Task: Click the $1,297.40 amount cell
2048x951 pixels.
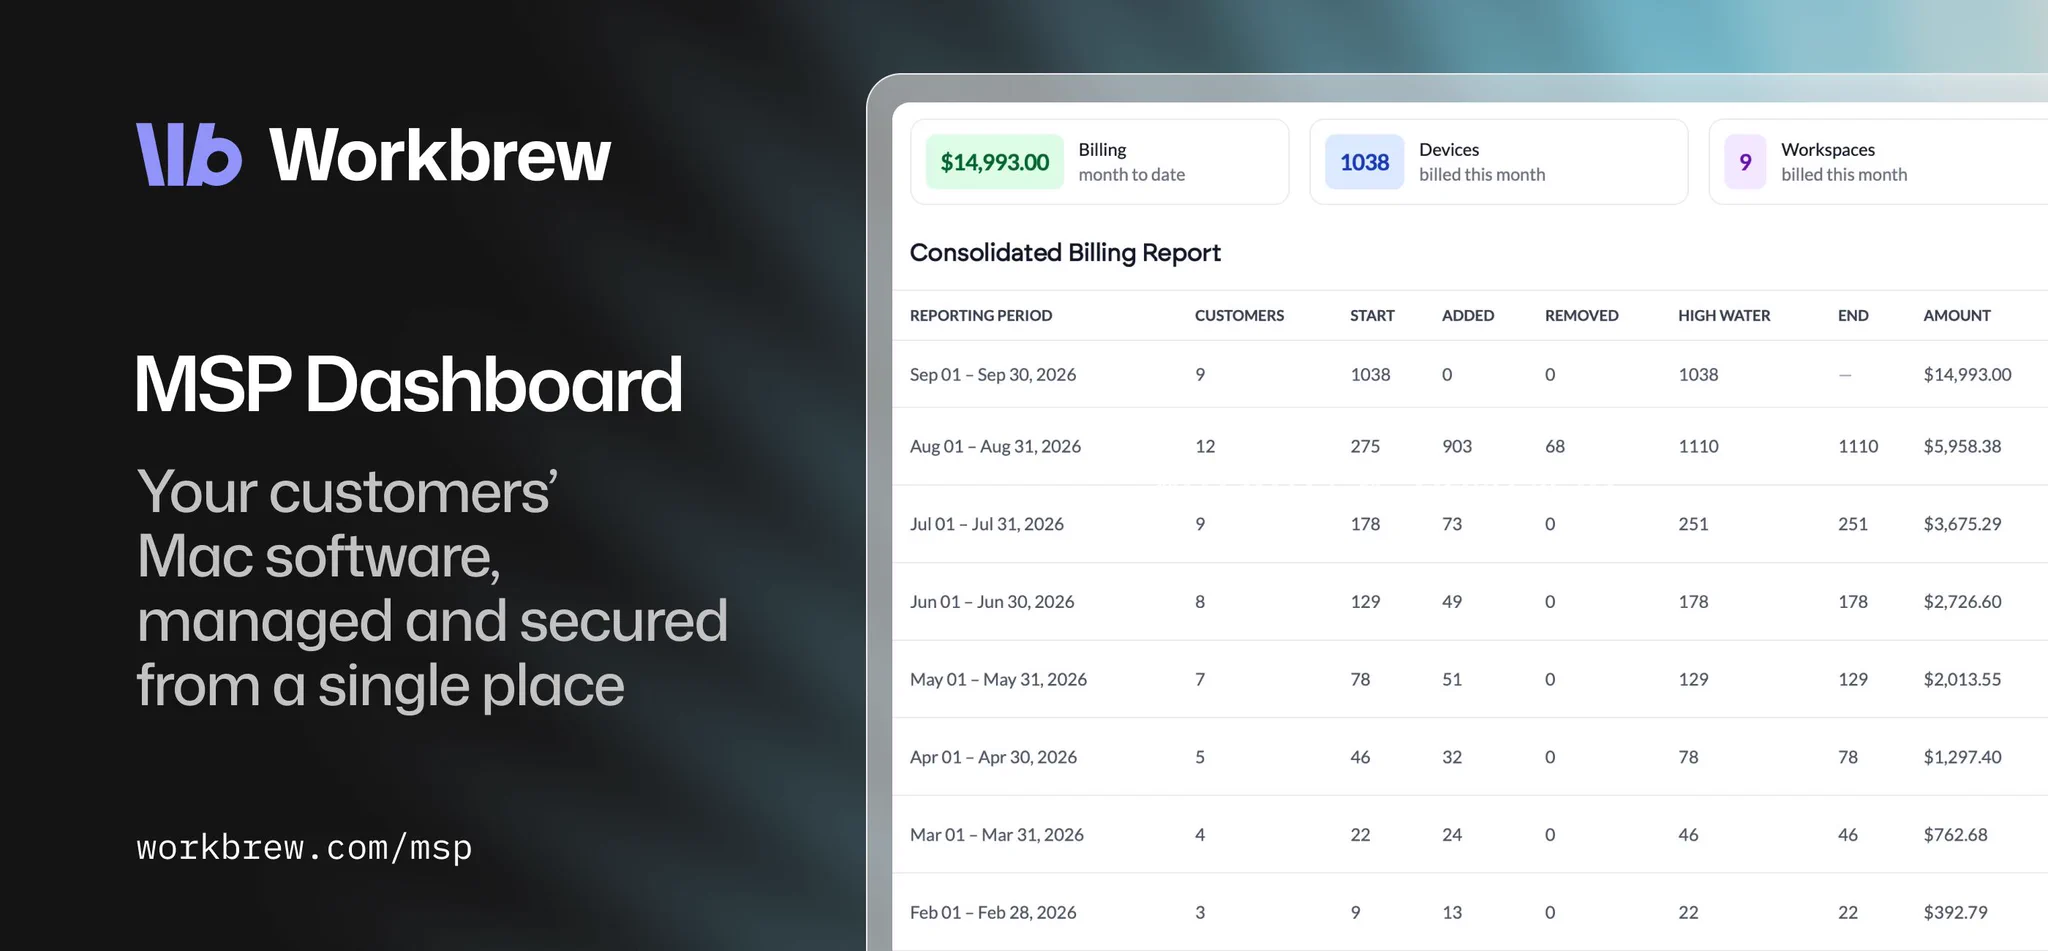Action: pyautogui.click(x=1962, y=757)
